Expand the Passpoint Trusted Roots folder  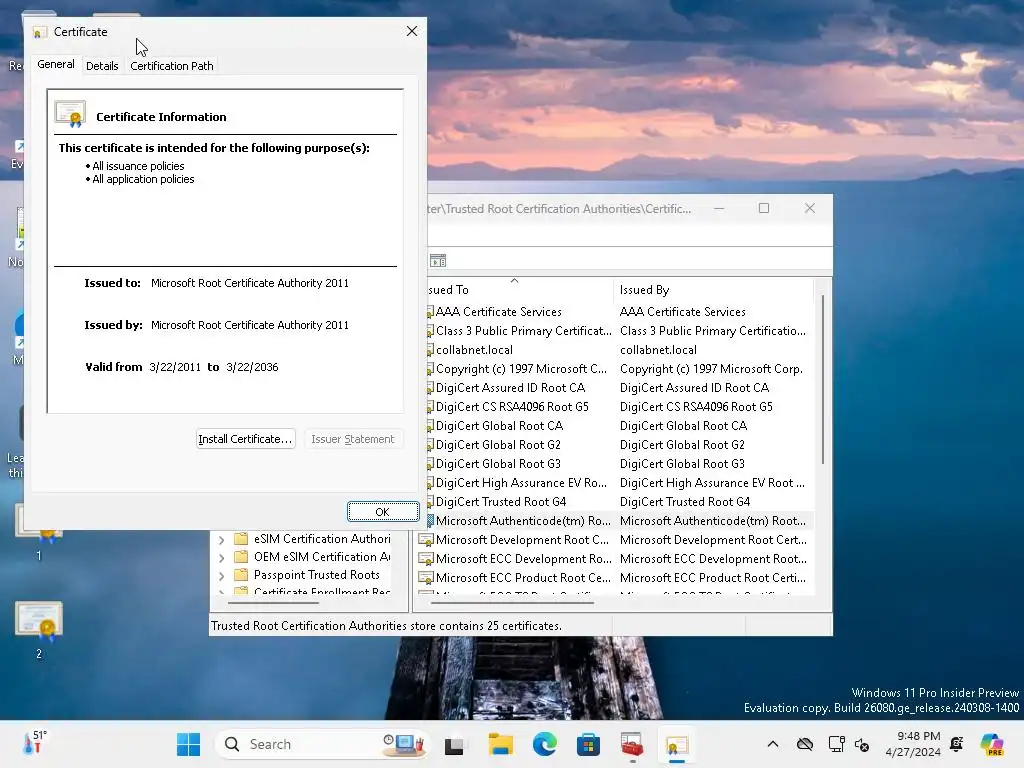[221, 576]
